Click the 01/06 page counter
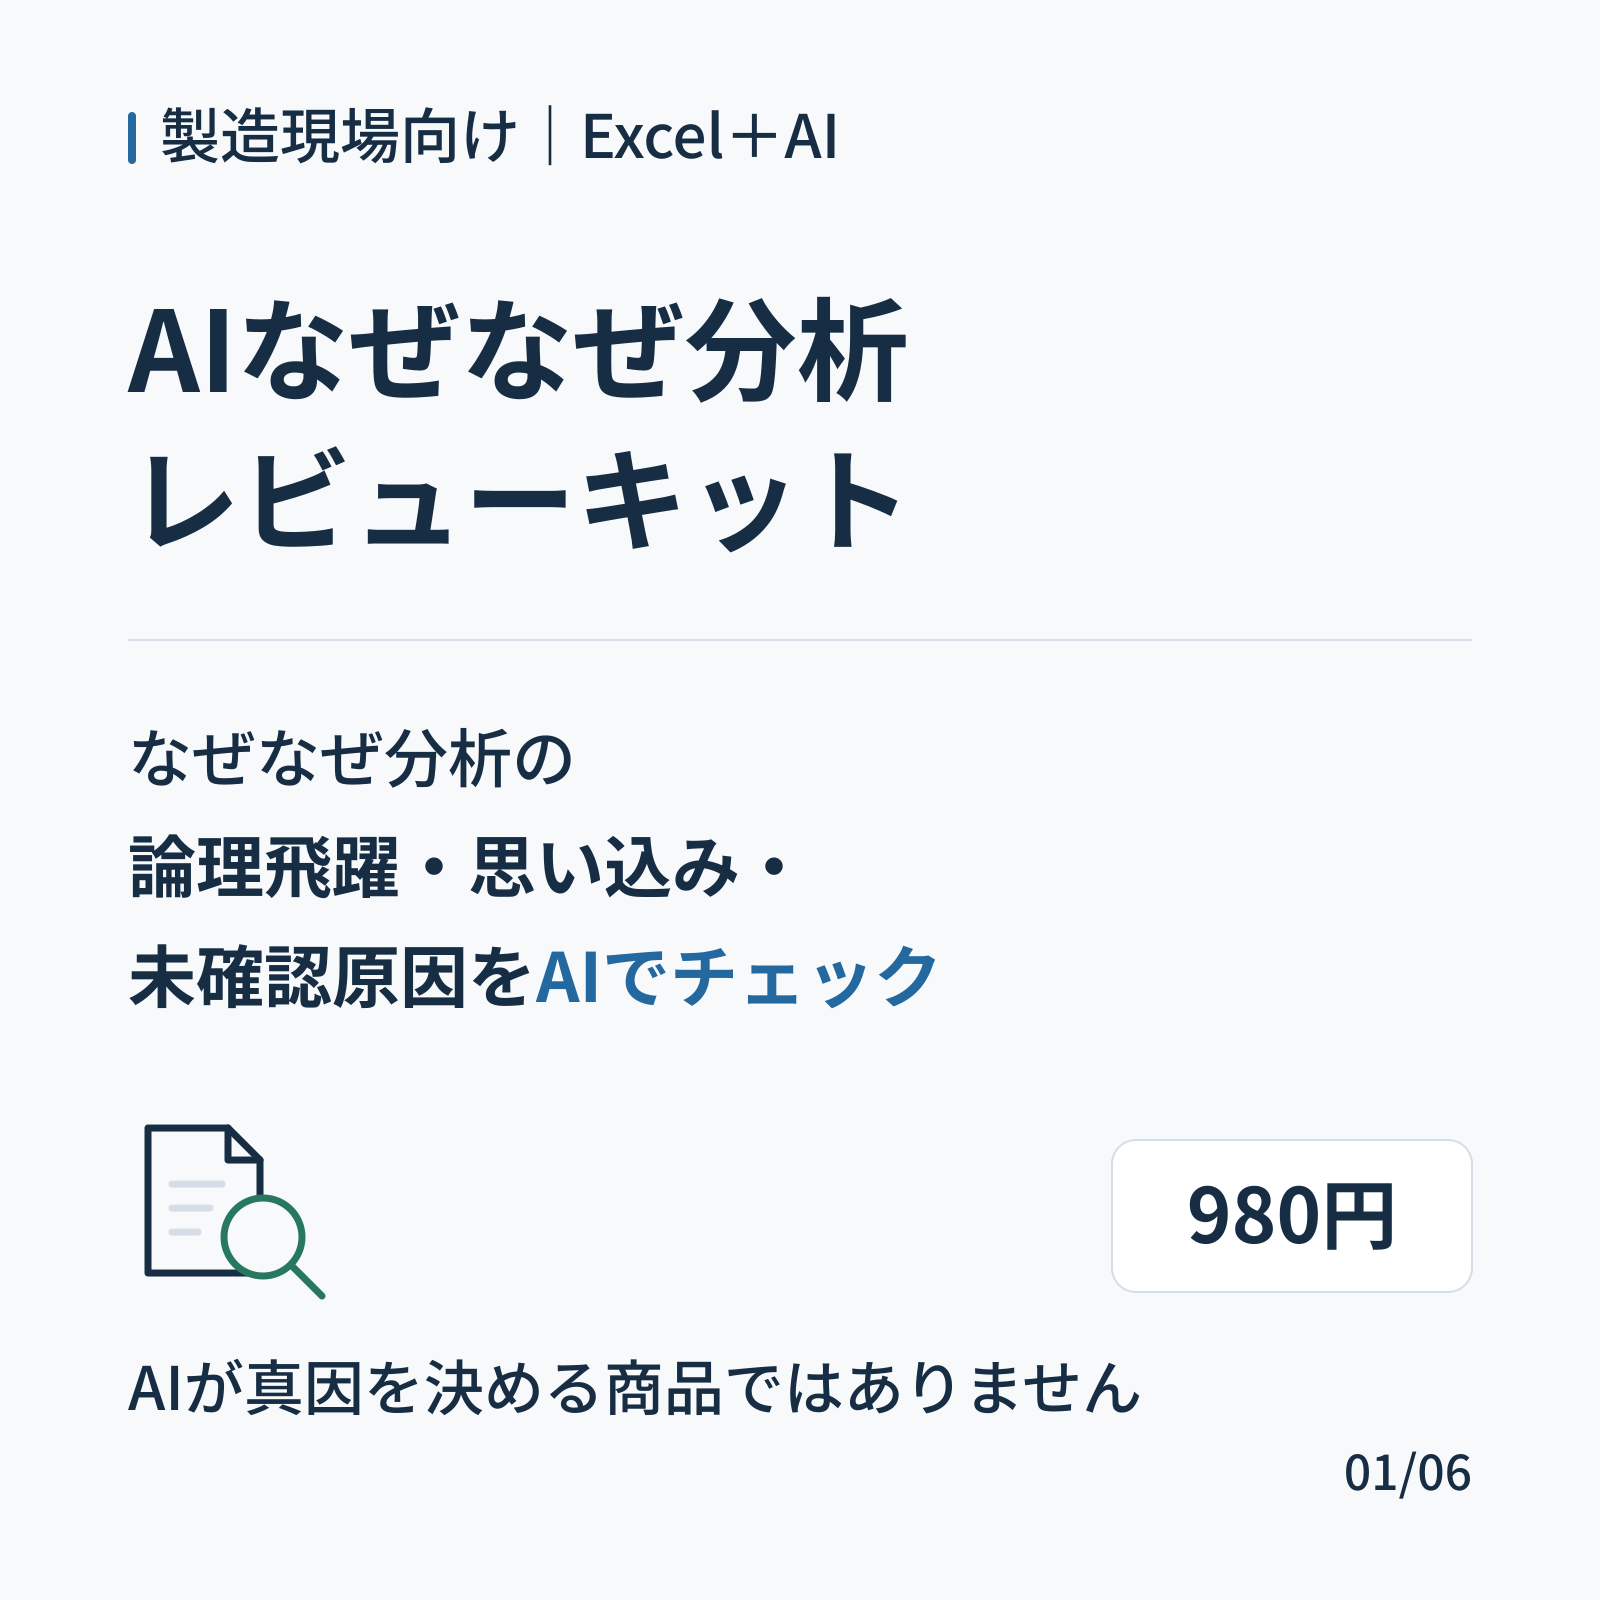 coord(1408,1473)
